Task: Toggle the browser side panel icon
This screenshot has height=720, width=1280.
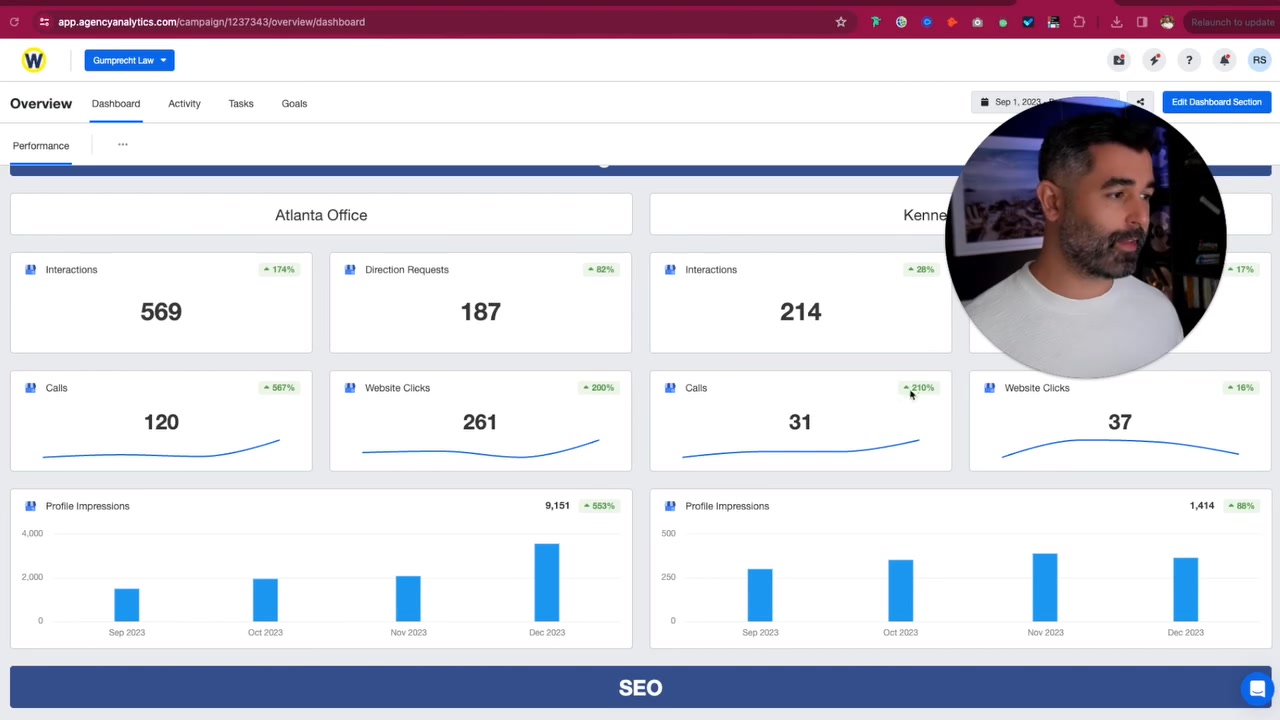Action: 1142,22
